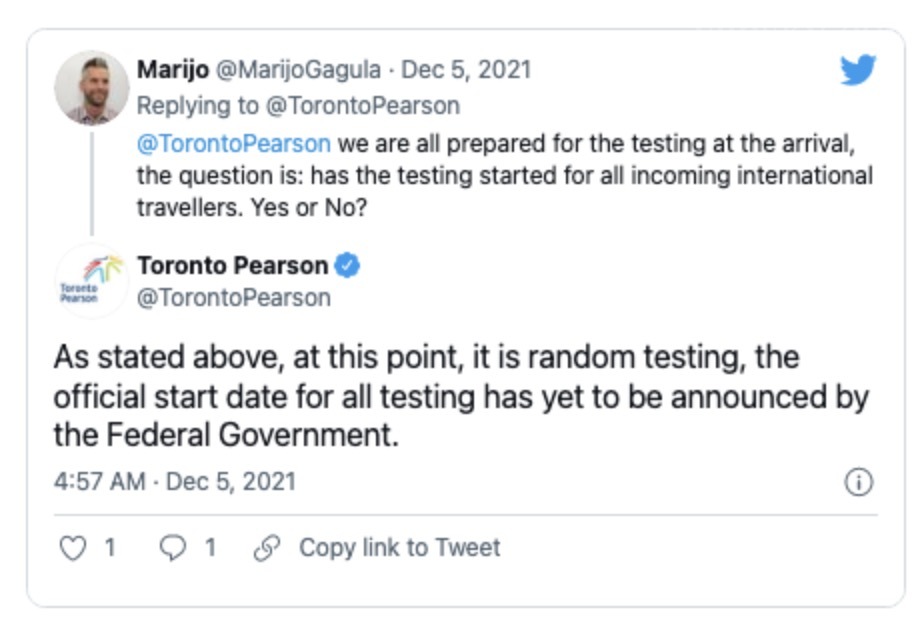Viewport: 924px width, 630px height.
Task: Like the tweet with the heart icon
Action: 74,547
